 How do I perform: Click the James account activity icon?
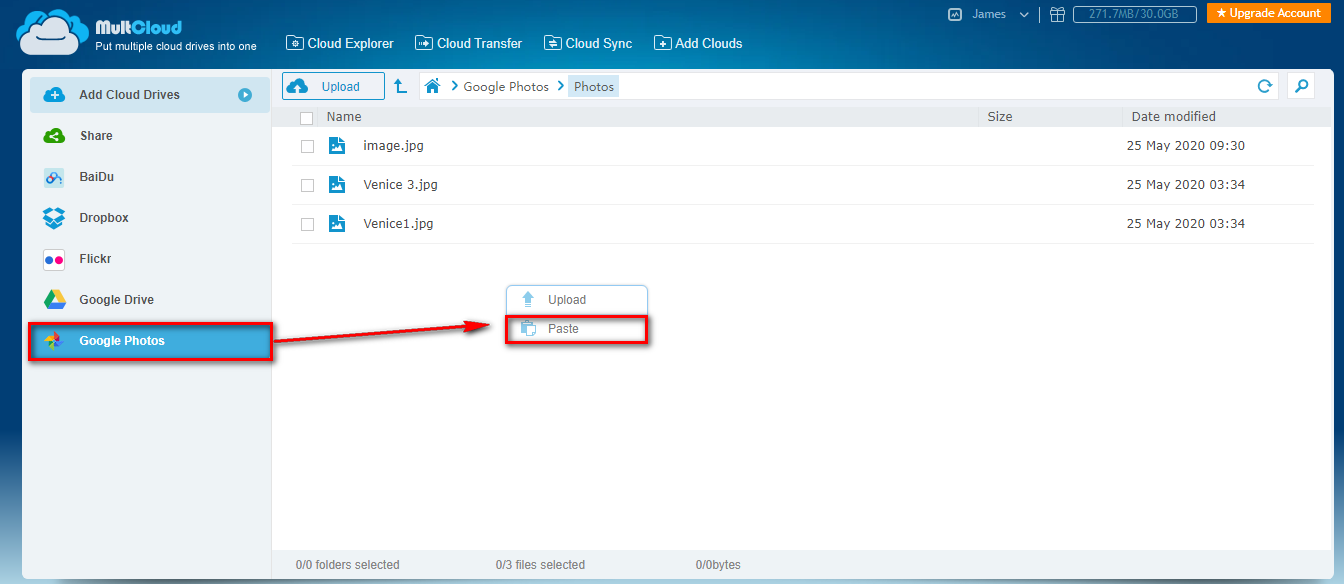(x=954, y=14)
